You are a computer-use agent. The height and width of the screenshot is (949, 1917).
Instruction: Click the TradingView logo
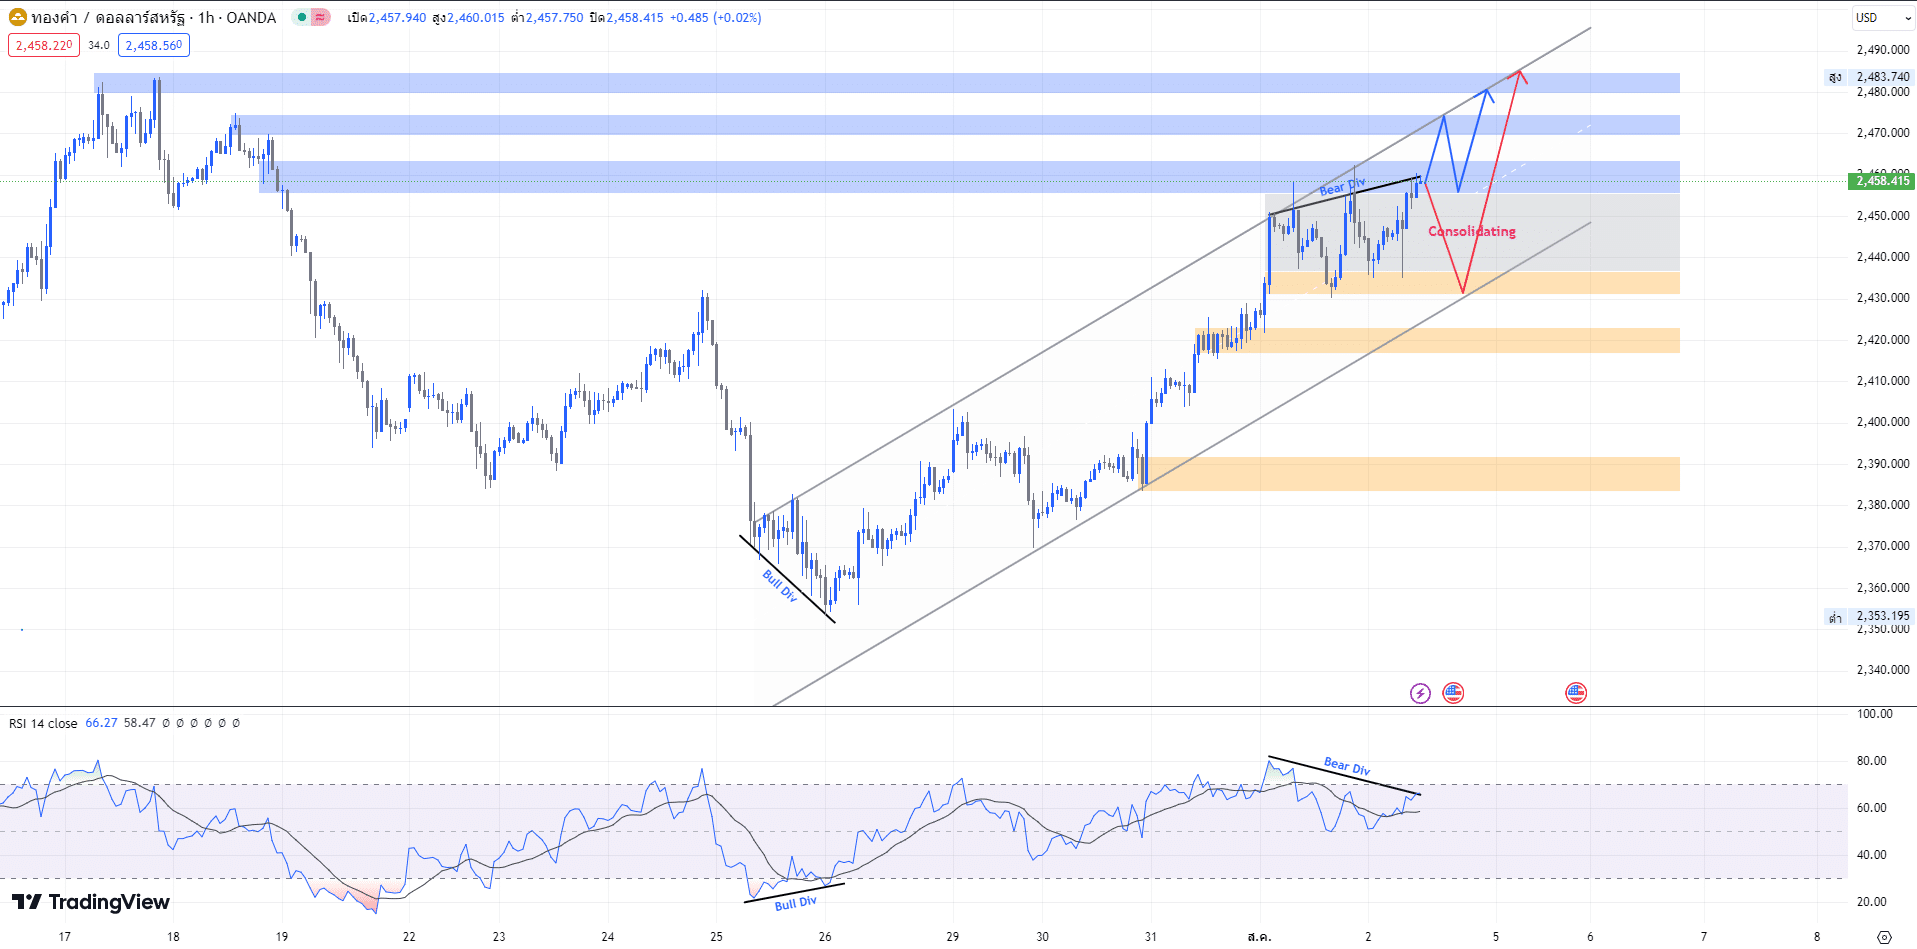click(x=91, y=902)
